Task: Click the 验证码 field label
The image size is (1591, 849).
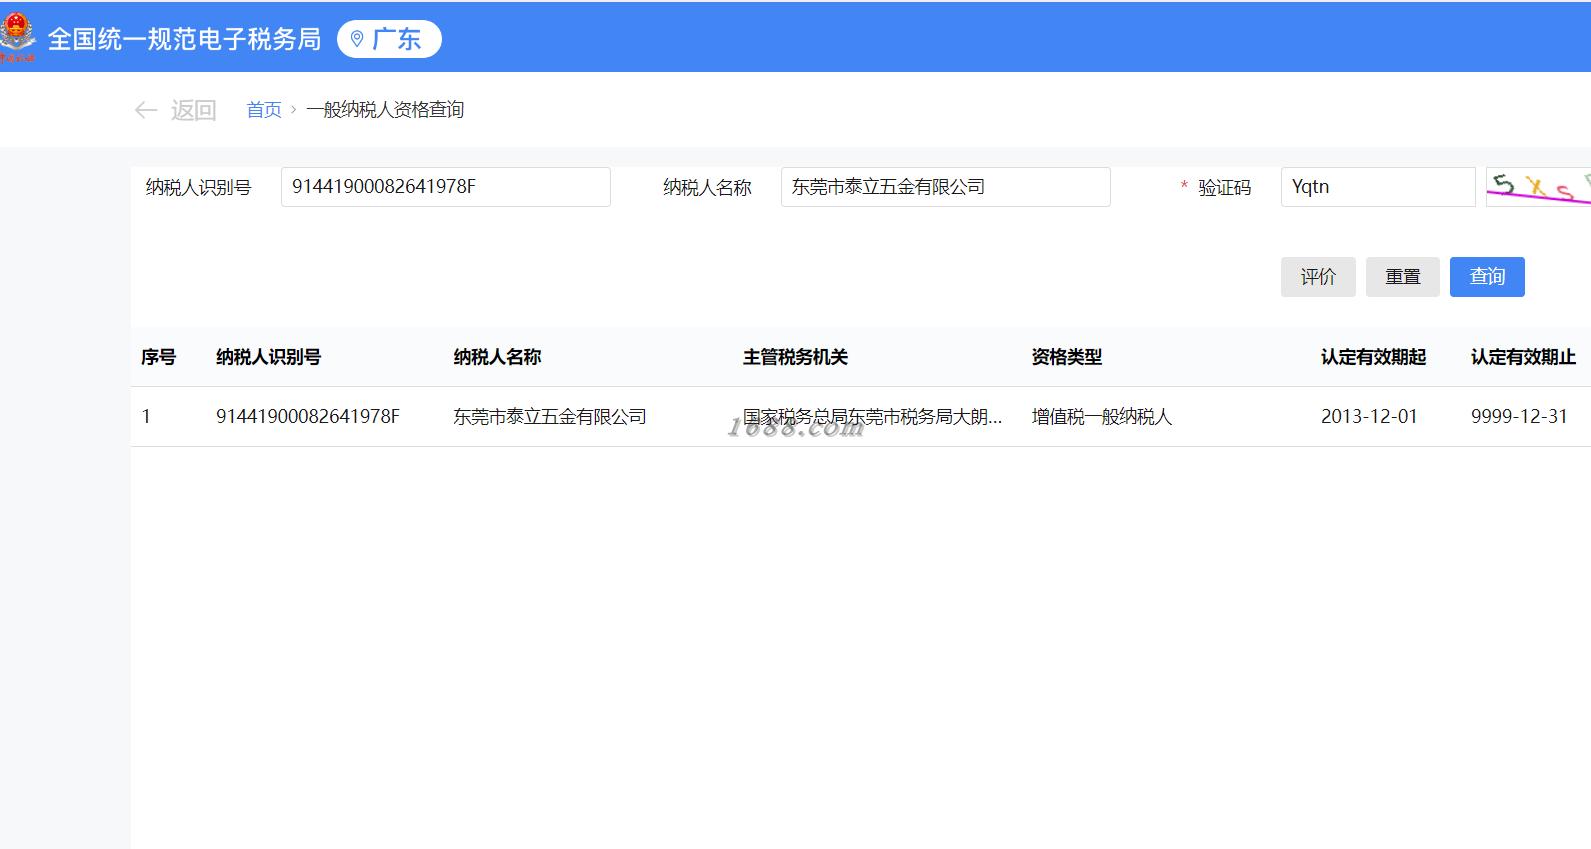Action: [x=1225, y=187]
